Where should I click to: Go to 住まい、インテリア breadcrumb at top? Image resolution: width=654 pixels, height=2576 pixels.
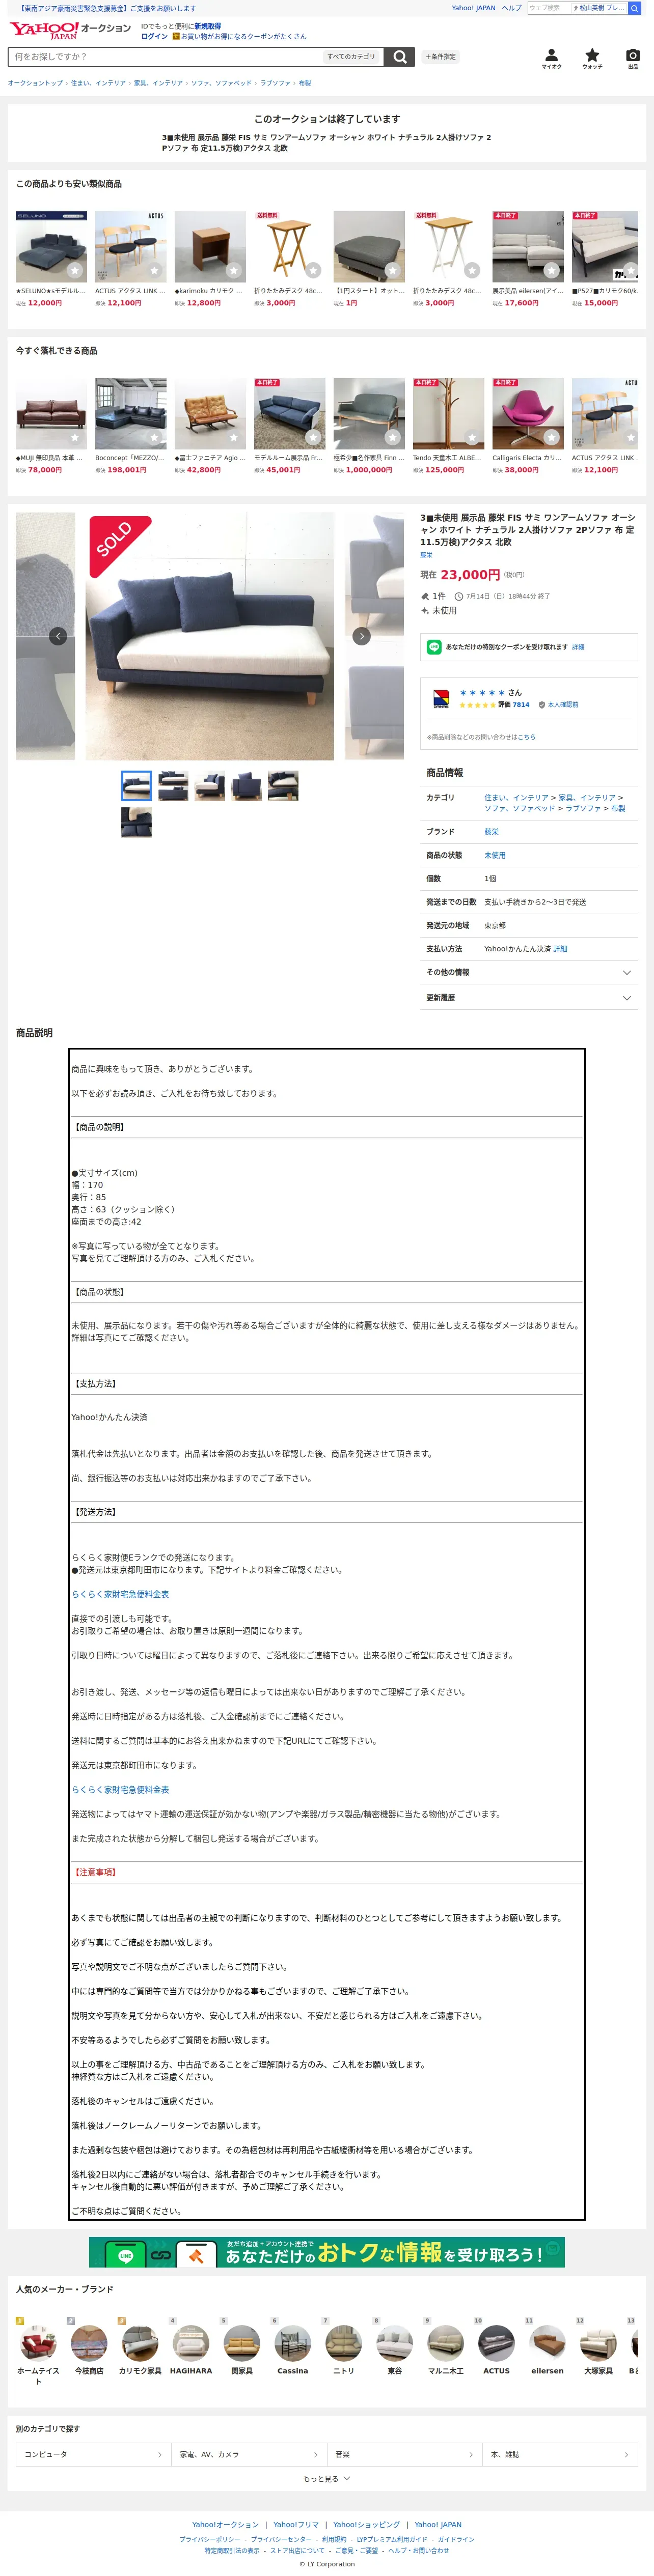pyautogui.click(x=98, y=83)
